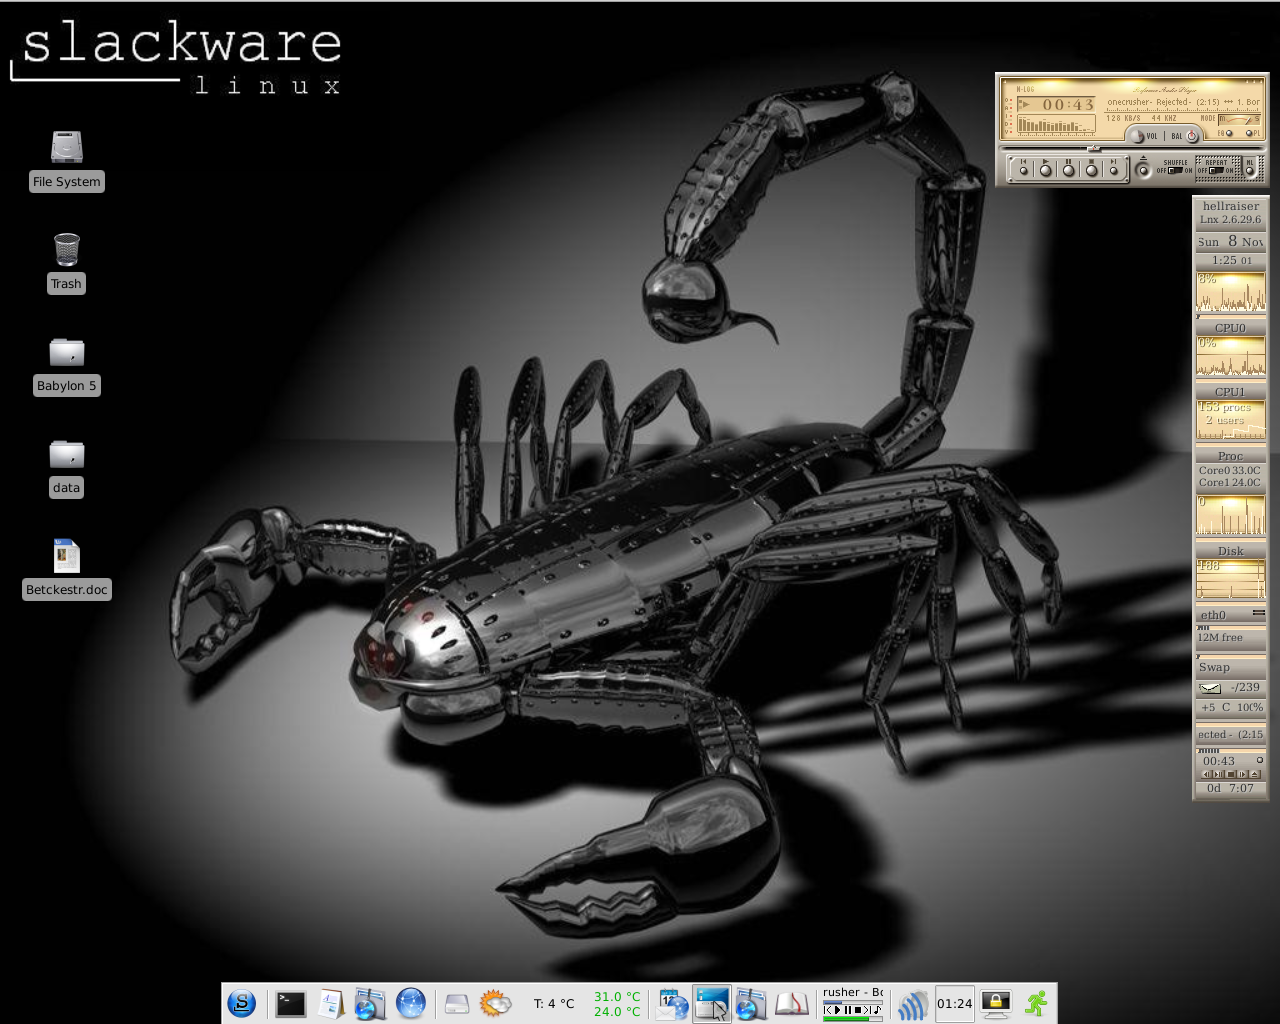Click the panel music applet track title
The height and width of the screenshot is (1024, 1280).
click(x=853, y=992)
